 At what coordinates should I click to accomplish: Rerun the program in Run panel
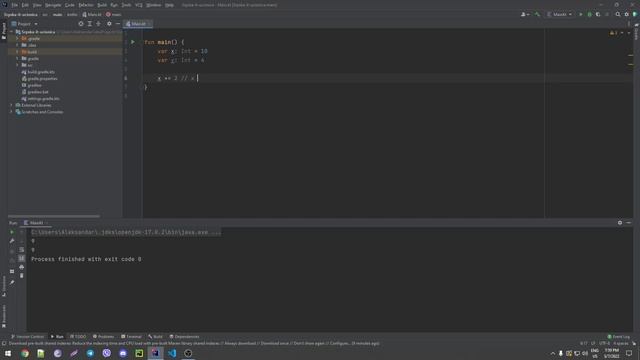12,232
